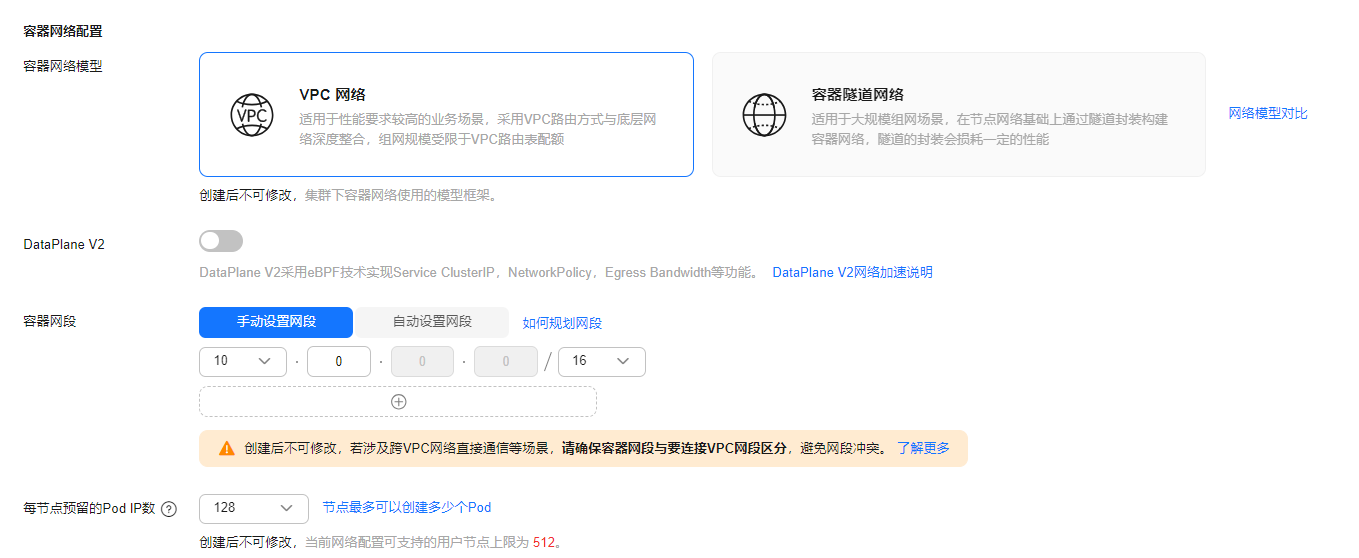Screen dimensions: 1359x558
Task: Open 节点最多可以创建多少个Pod link
Action: coord(407,507)
